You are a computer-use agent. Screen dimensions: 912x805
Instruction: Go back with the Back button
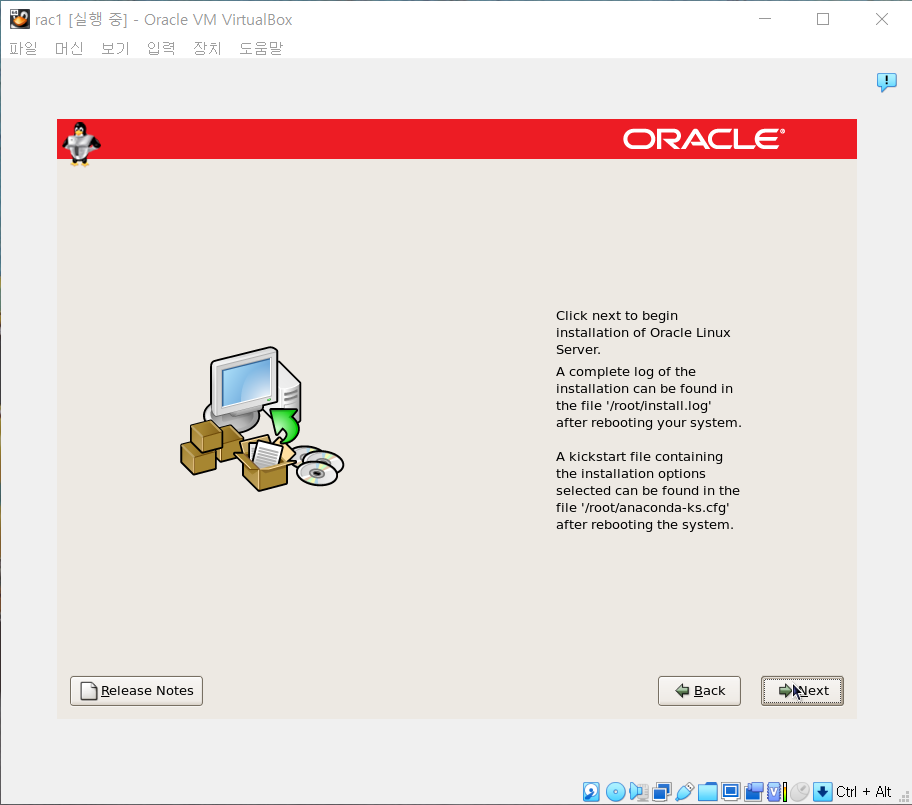pos(699,690)
